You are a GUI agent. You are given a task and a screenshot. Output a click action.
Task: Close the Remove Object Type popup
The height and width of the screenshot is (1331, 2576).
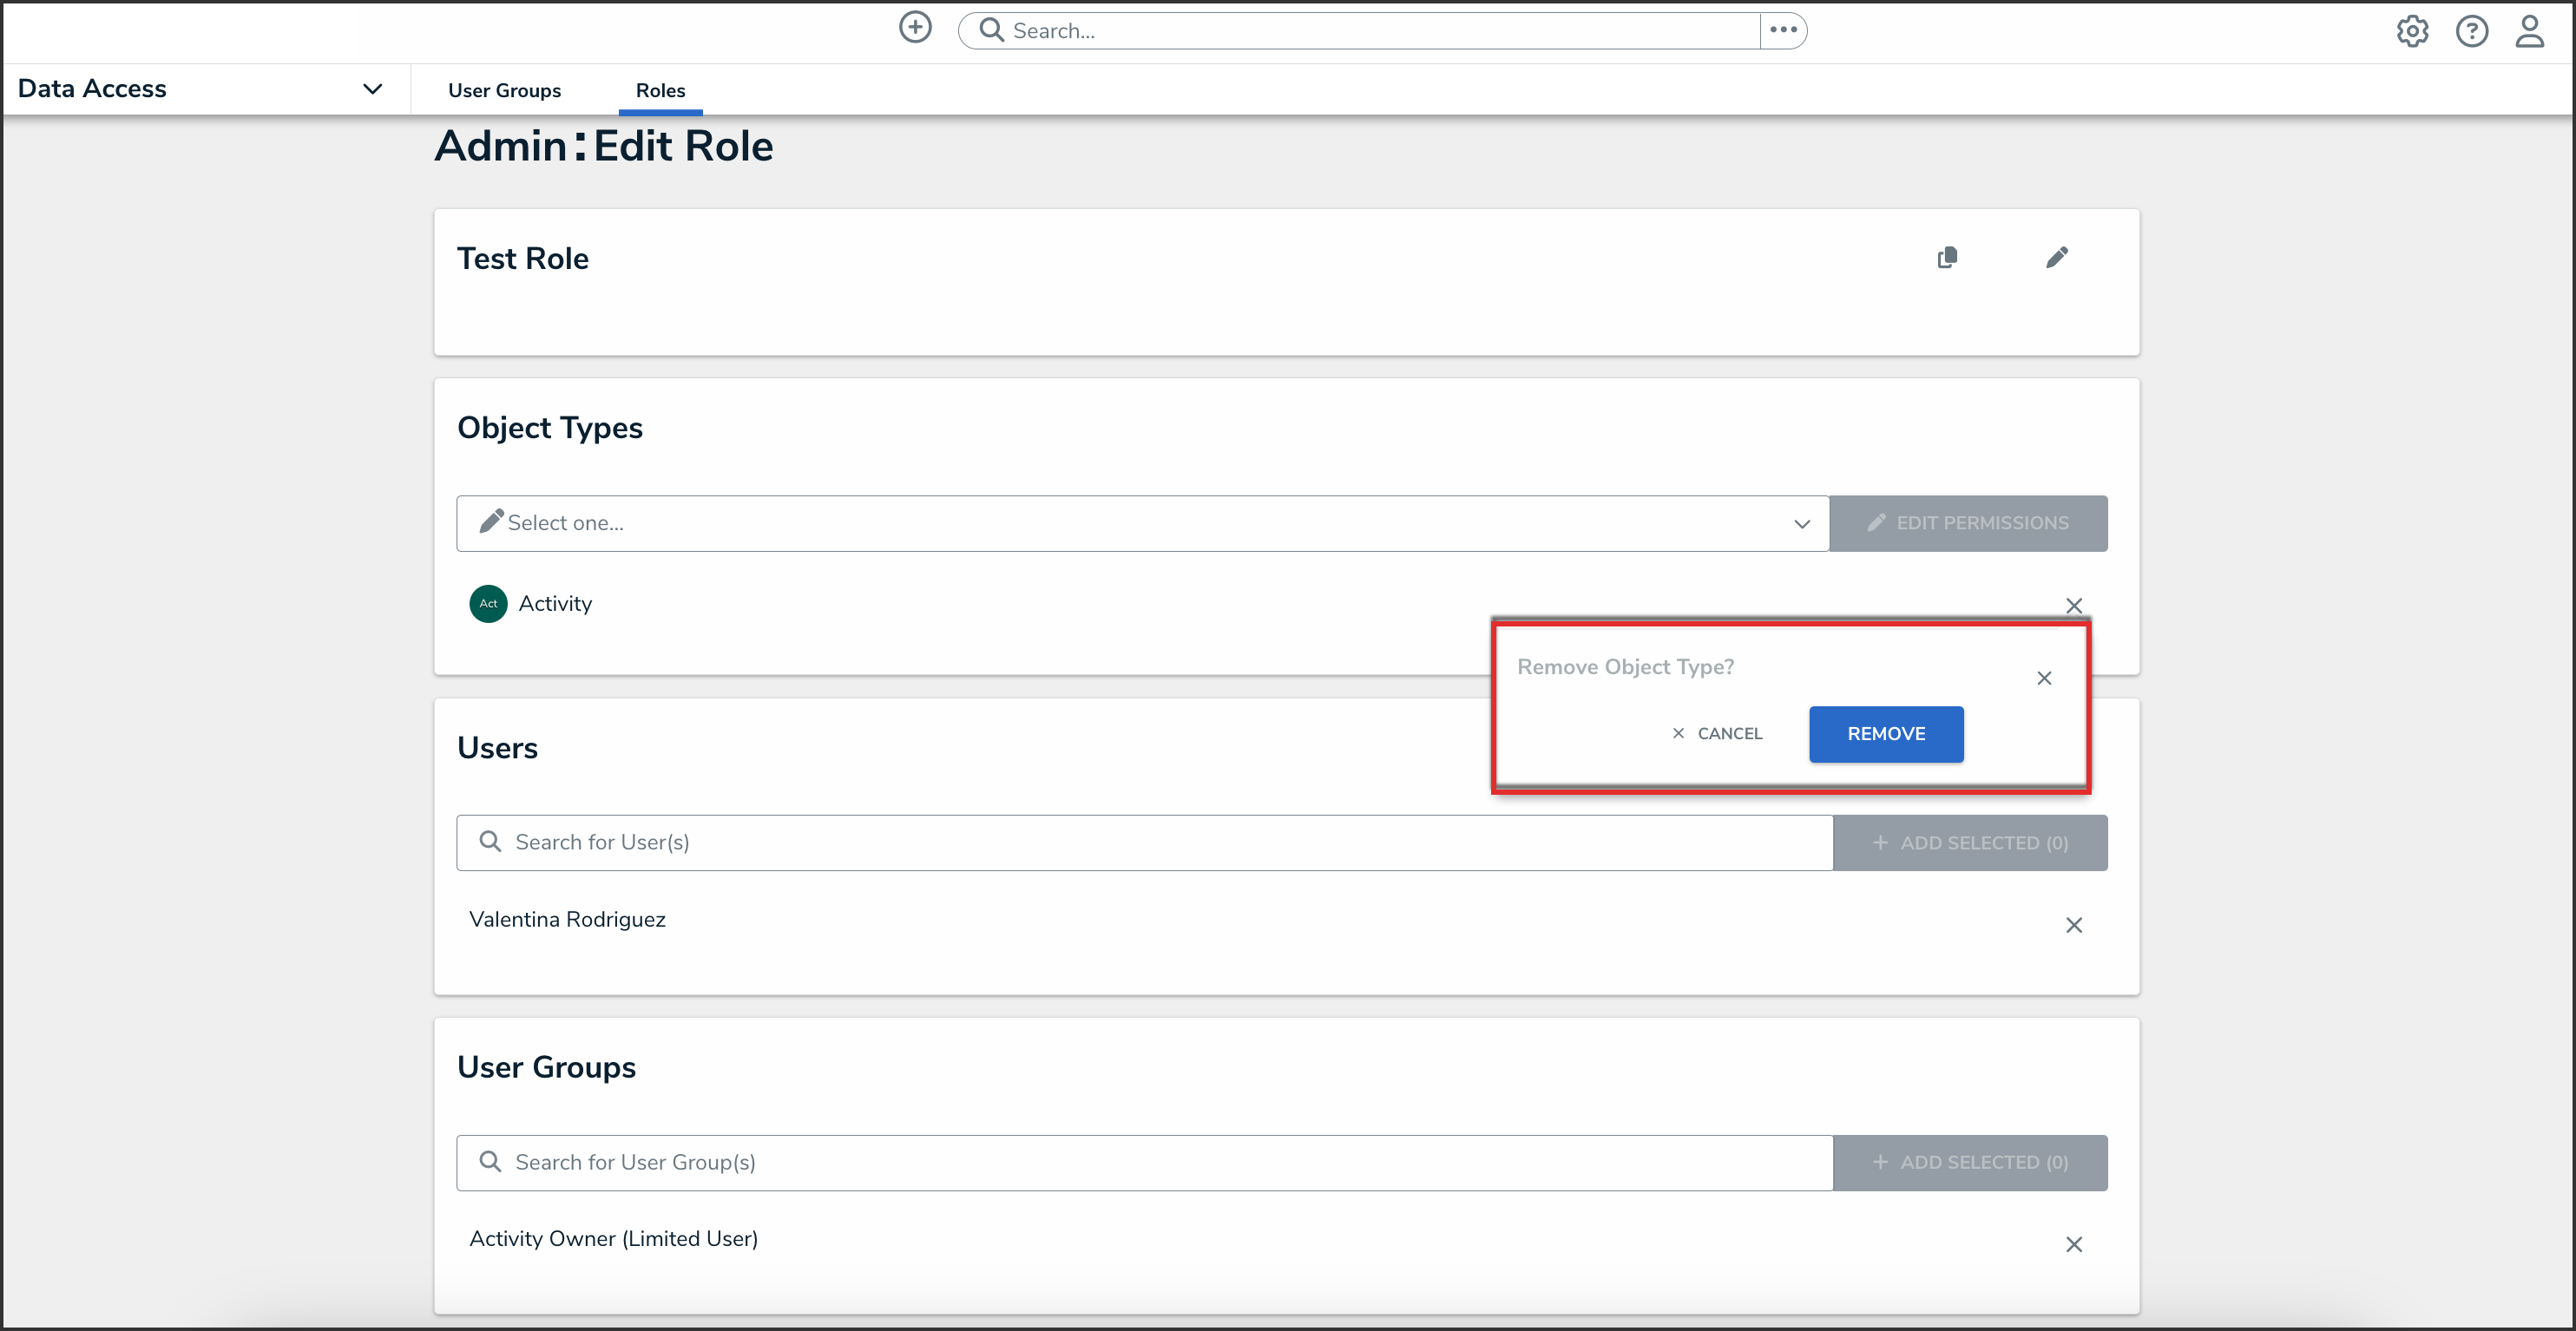point(2043,678)
